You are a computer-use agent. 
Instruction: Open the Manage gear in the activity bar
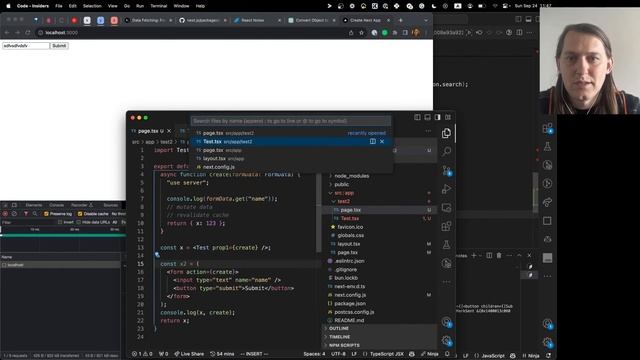447,340
